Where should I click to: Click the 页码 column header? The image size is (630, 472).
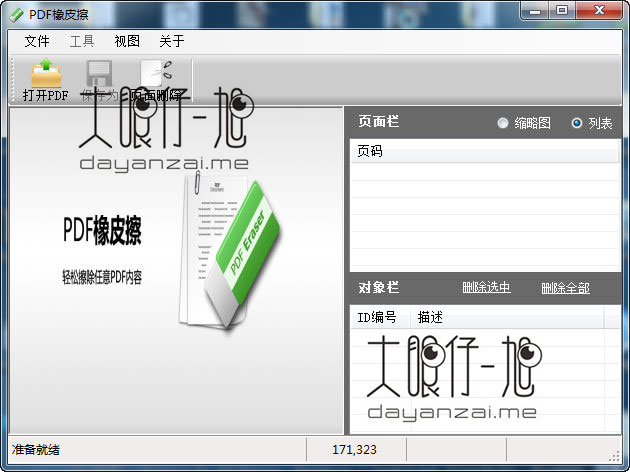pos(485,151)
